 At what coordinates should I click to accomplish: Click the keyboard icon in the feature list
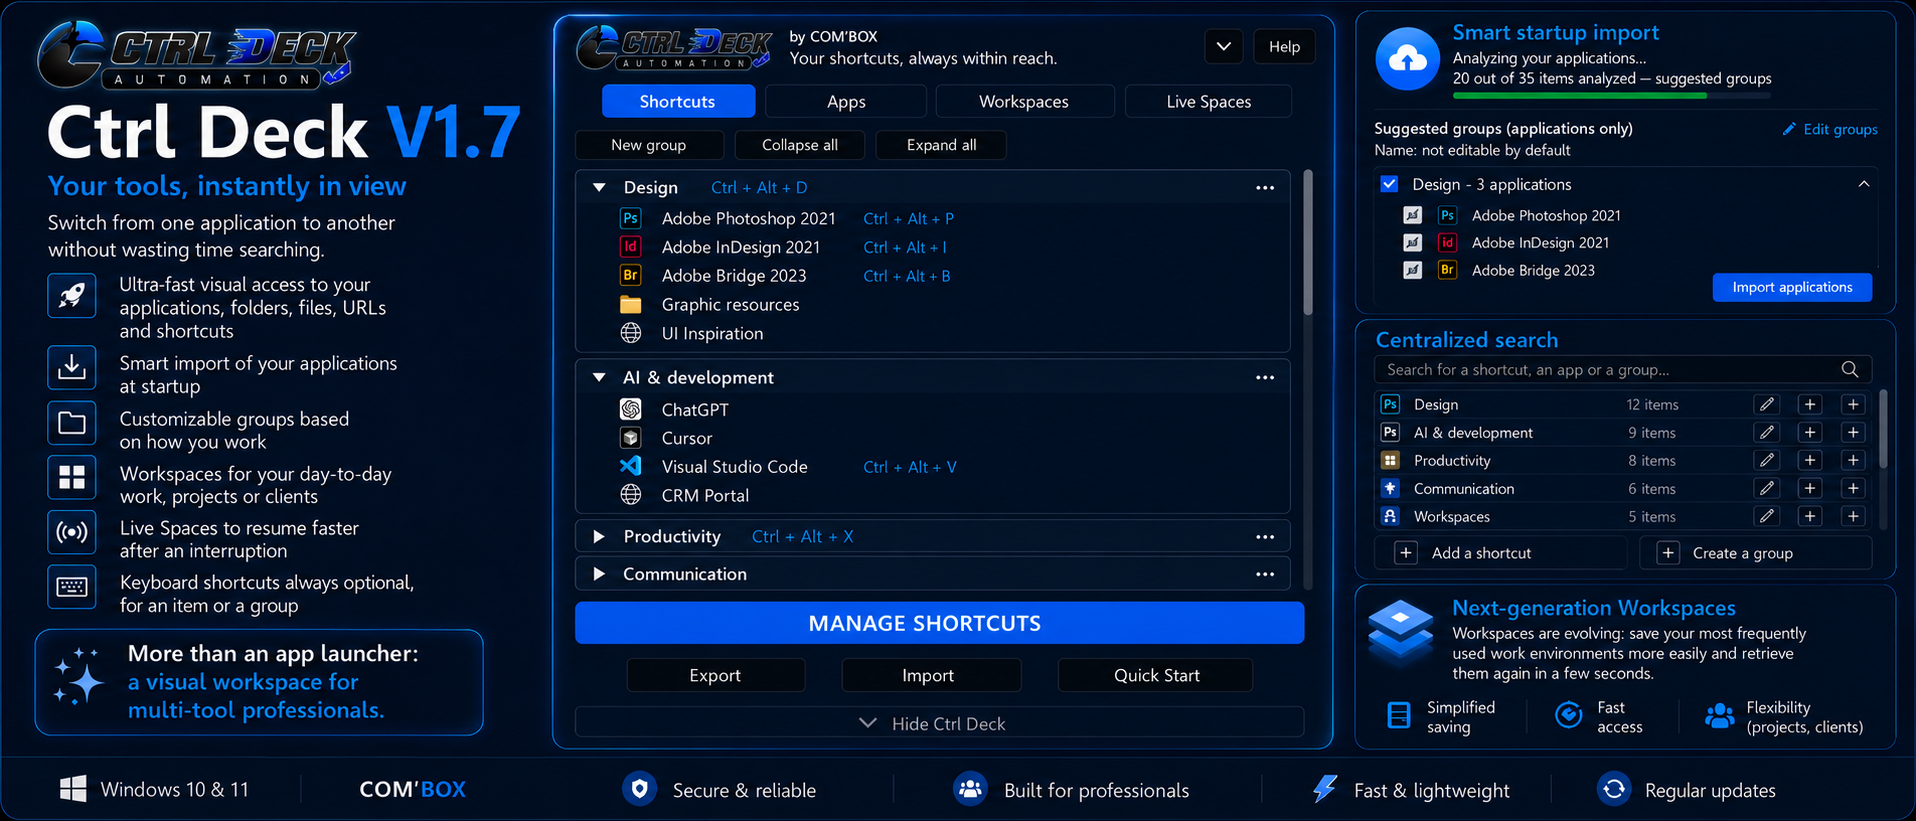point(72,587)
